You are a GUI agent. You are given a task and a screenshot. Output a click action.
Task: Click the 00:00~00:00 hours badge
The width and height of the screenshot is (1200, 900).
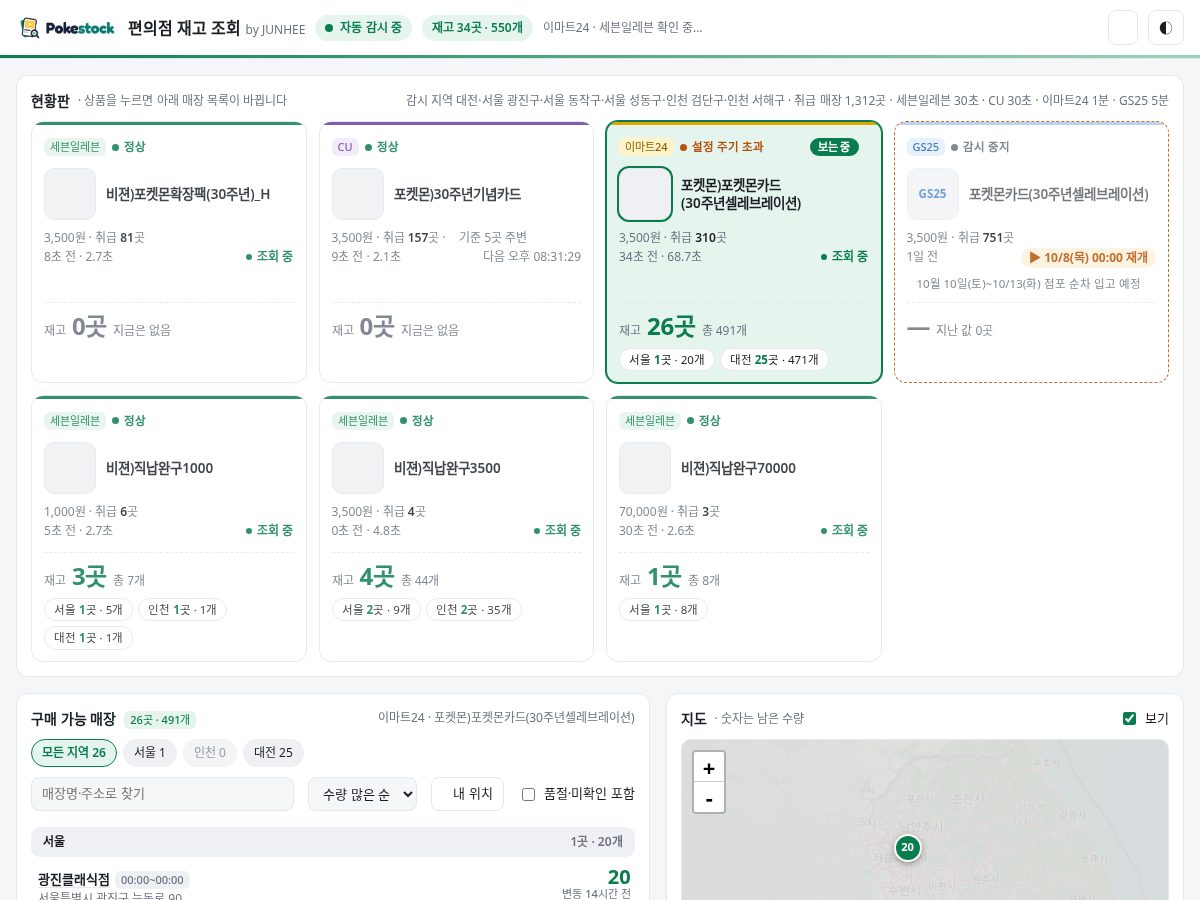point(152,880)
